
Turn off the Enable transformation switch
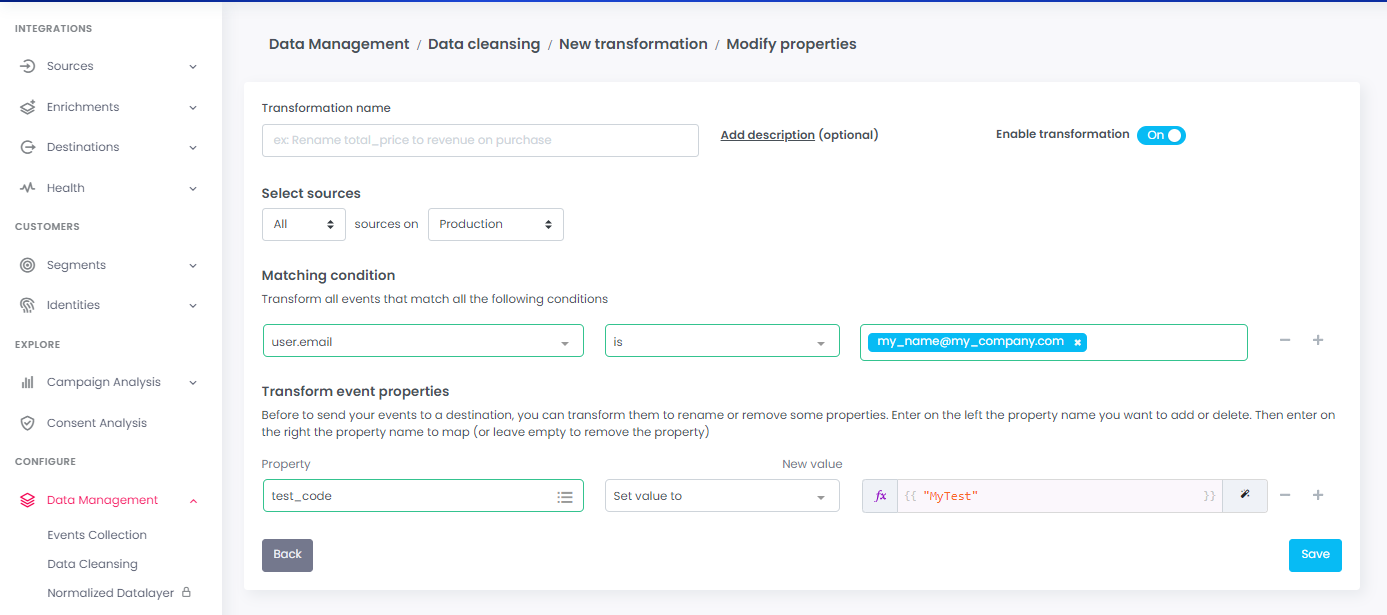[x=1161, y=135]
